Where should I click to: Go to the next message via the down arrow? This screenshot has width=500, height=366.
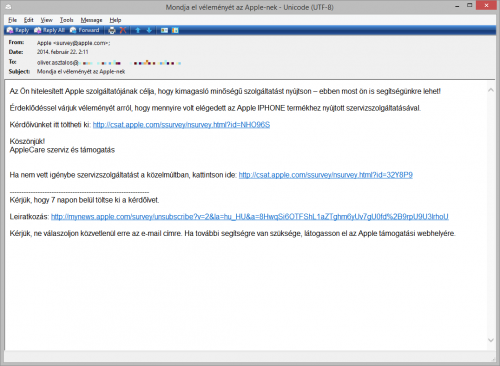(x=149, y=30)
